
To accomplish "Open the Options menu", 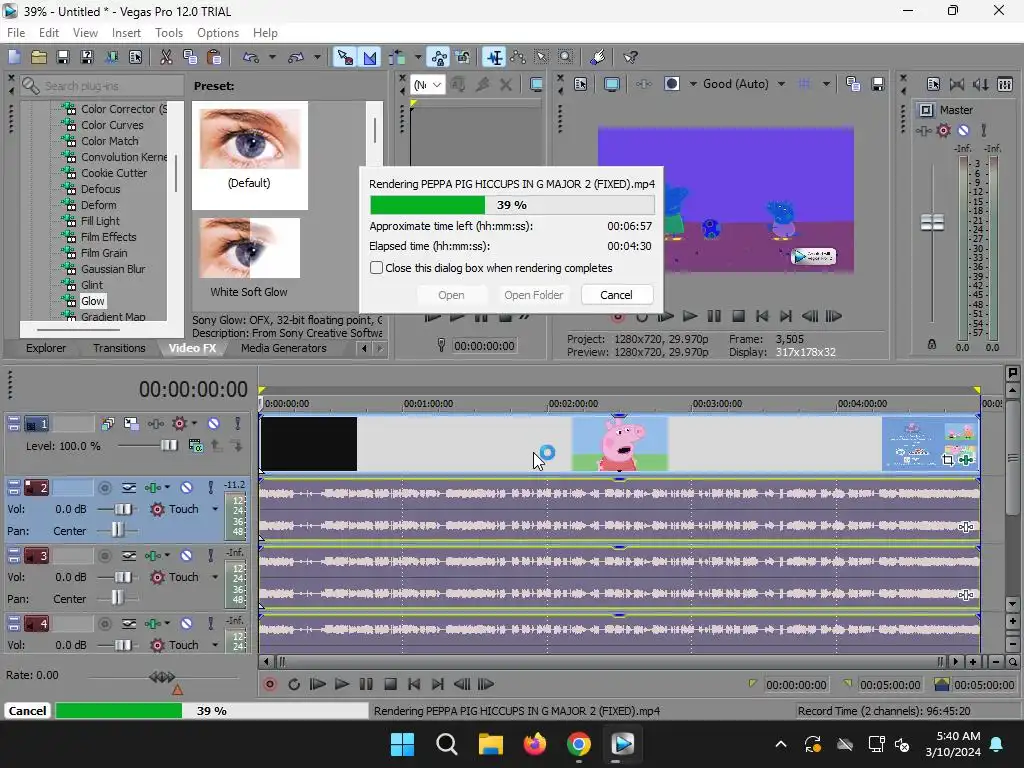I will click(x=217, y=33).
